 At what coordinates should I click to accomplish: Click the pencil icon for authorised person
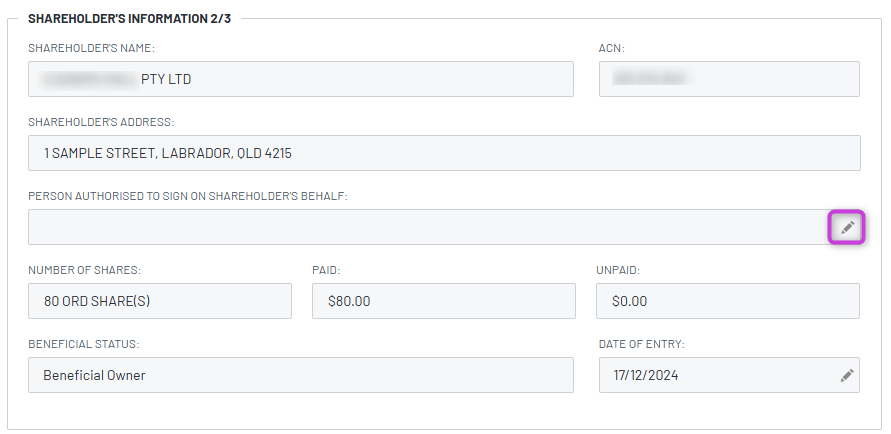click(x=847, y=227)
